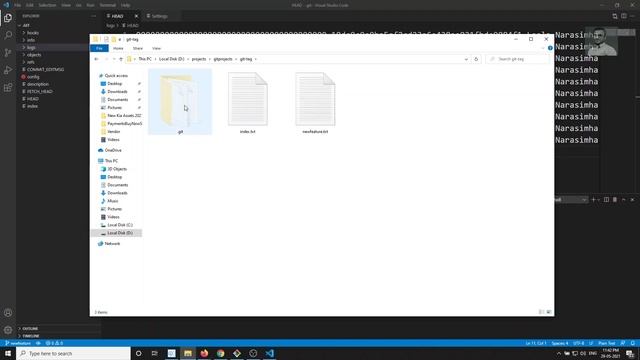Open the .git folder thumbnail
Screen dimensions: 640x360
tap(180, 101)
